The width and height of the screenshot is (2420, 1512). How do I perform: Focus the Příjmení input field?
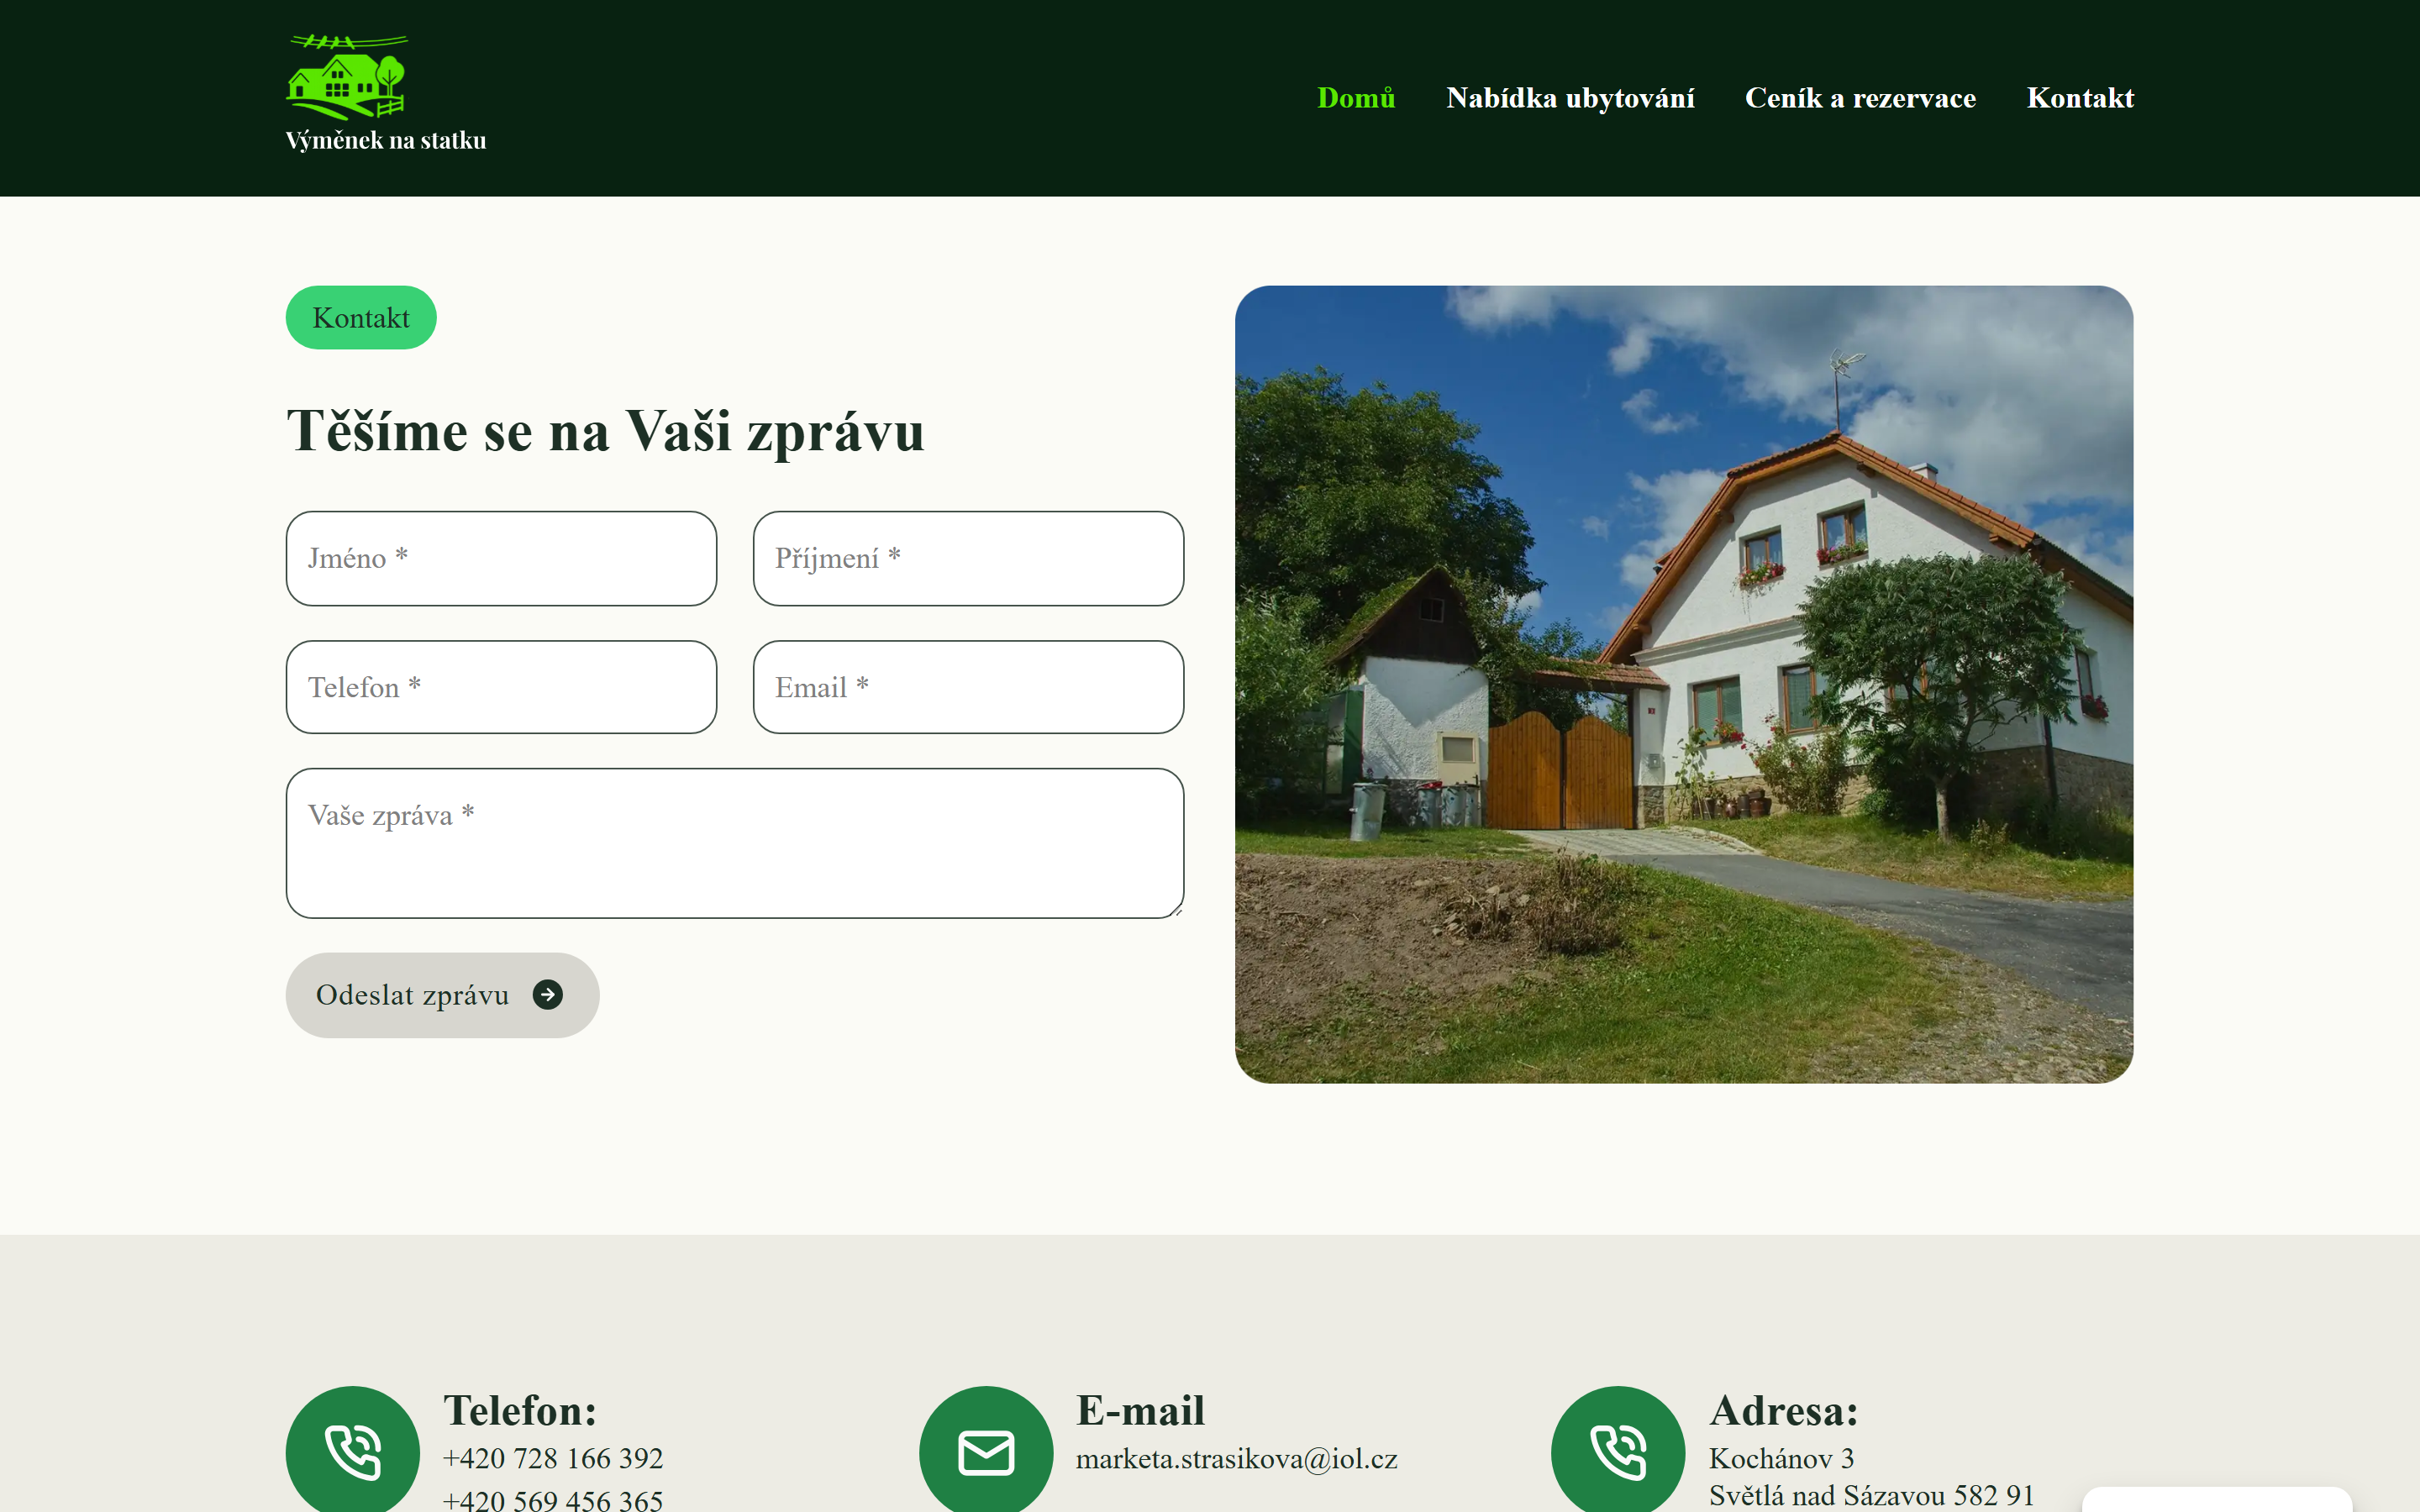point(968,558)
